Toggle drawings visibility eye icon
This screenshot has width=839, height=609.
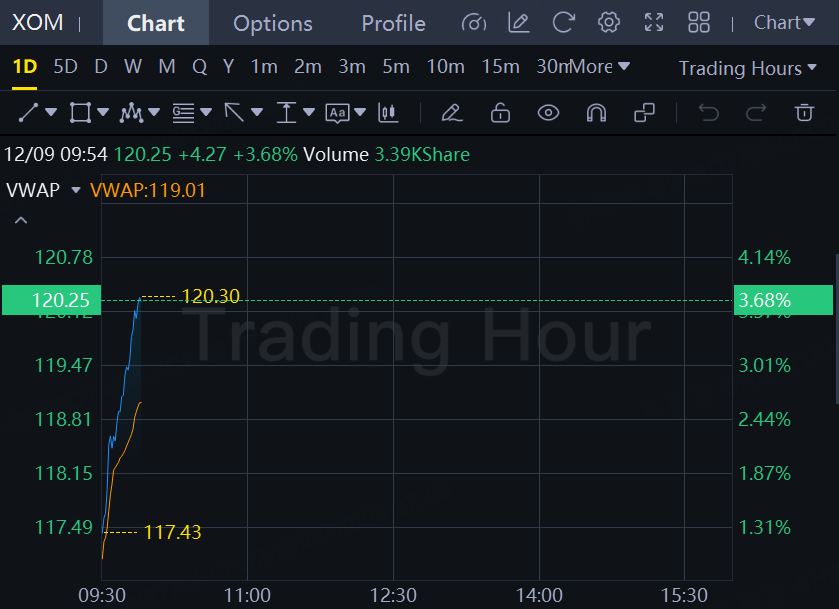coord(548,113)
